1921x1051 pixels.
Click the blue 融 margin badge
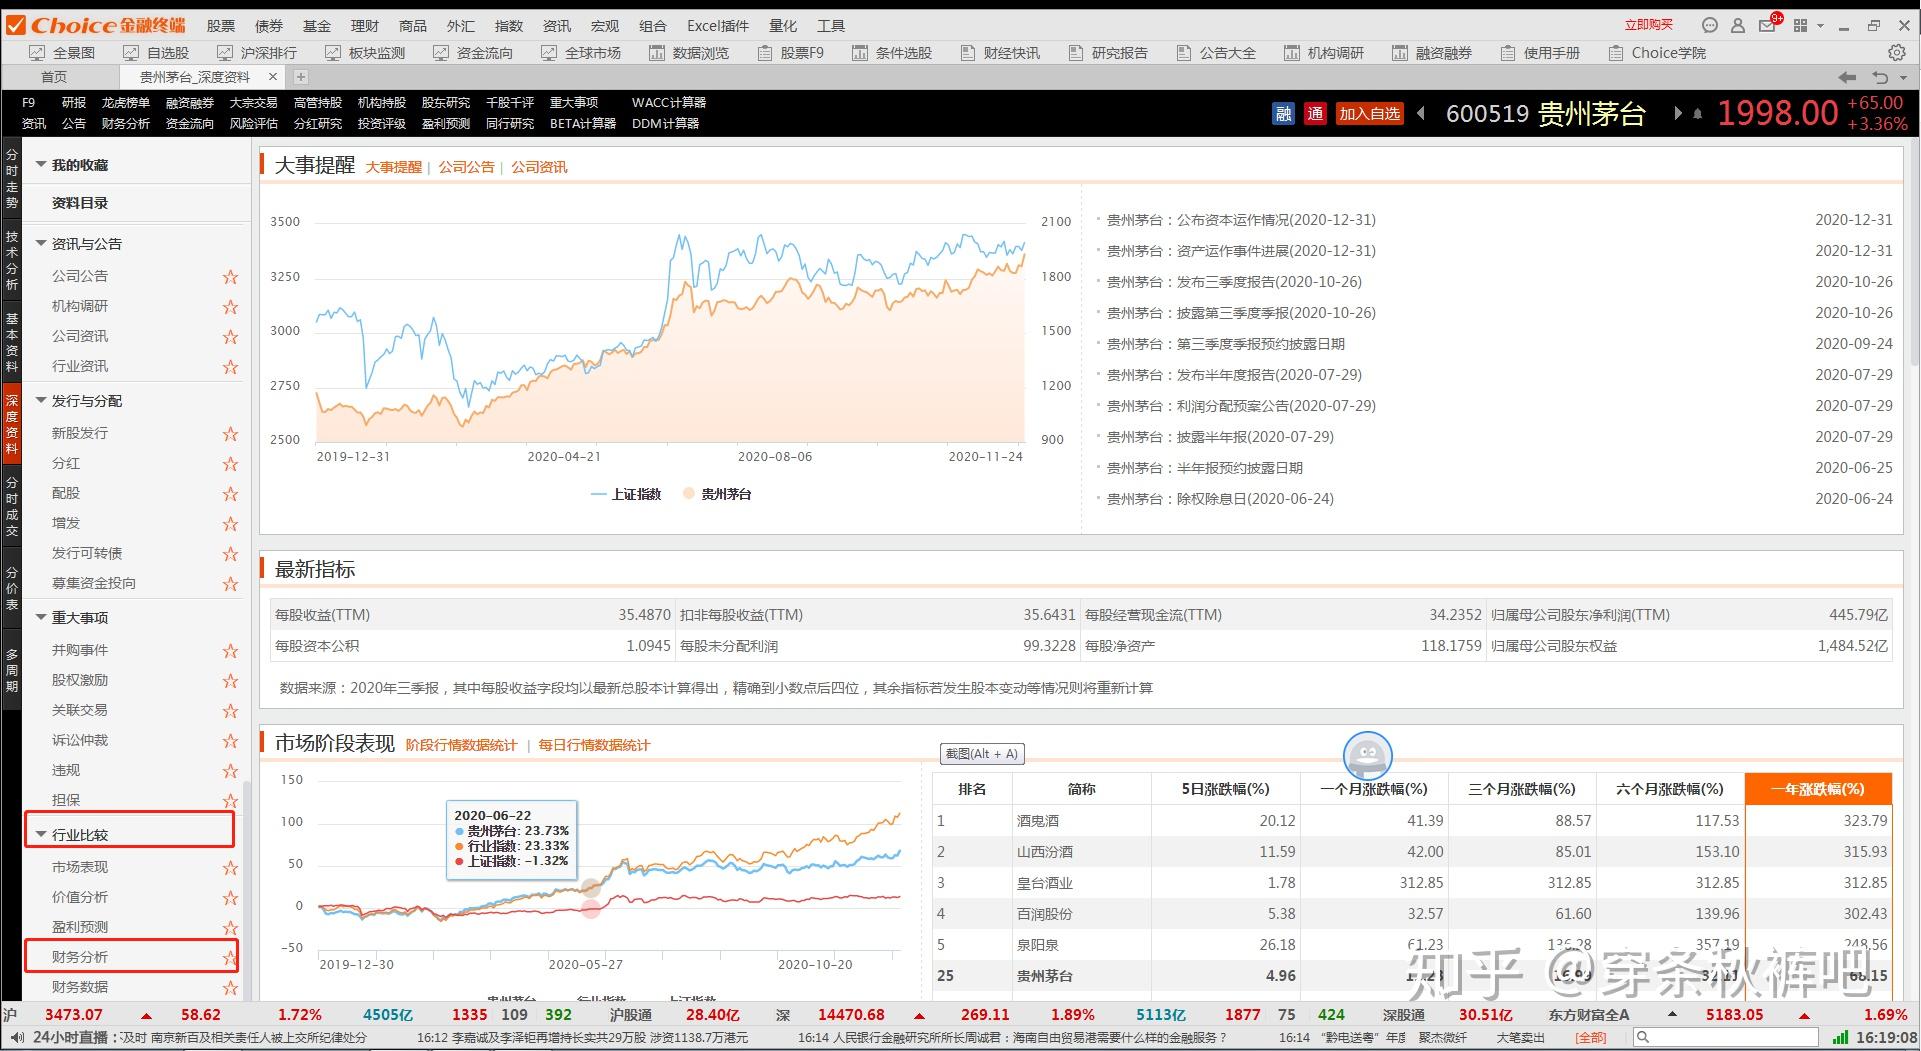pyautogui.click(x=1283, y=114)
